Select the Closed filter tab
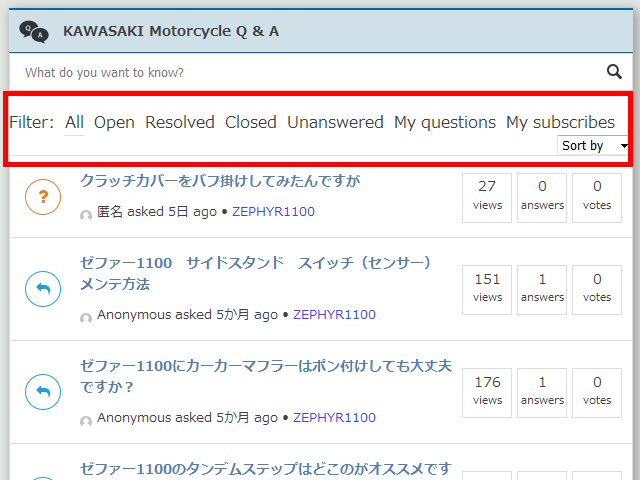The image size is (640, 480). [x=251, y=122]
